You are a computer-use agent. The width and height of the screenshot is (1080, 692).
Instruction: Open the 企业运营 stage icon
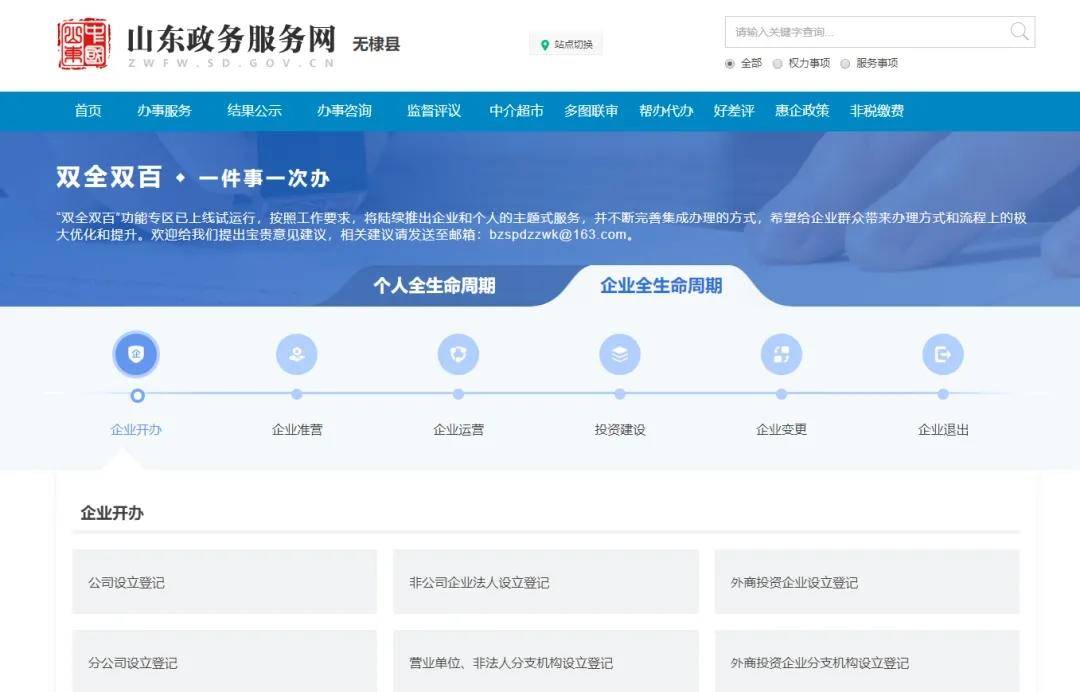[x=458, y=354]
